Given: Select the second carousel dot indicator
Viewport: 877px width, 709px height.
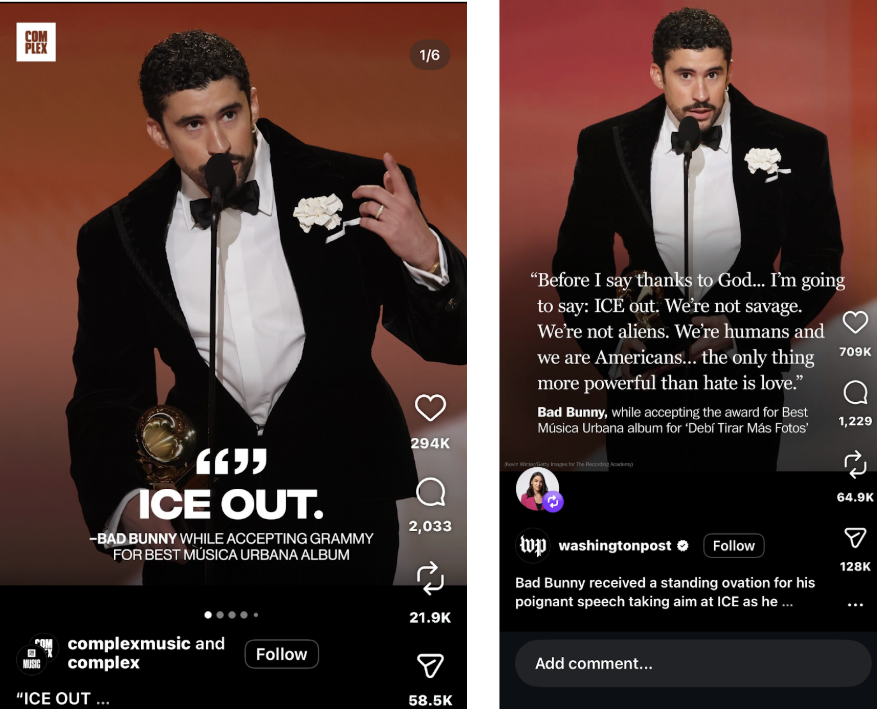Looking at the screenshot, I should click(220, 615).
